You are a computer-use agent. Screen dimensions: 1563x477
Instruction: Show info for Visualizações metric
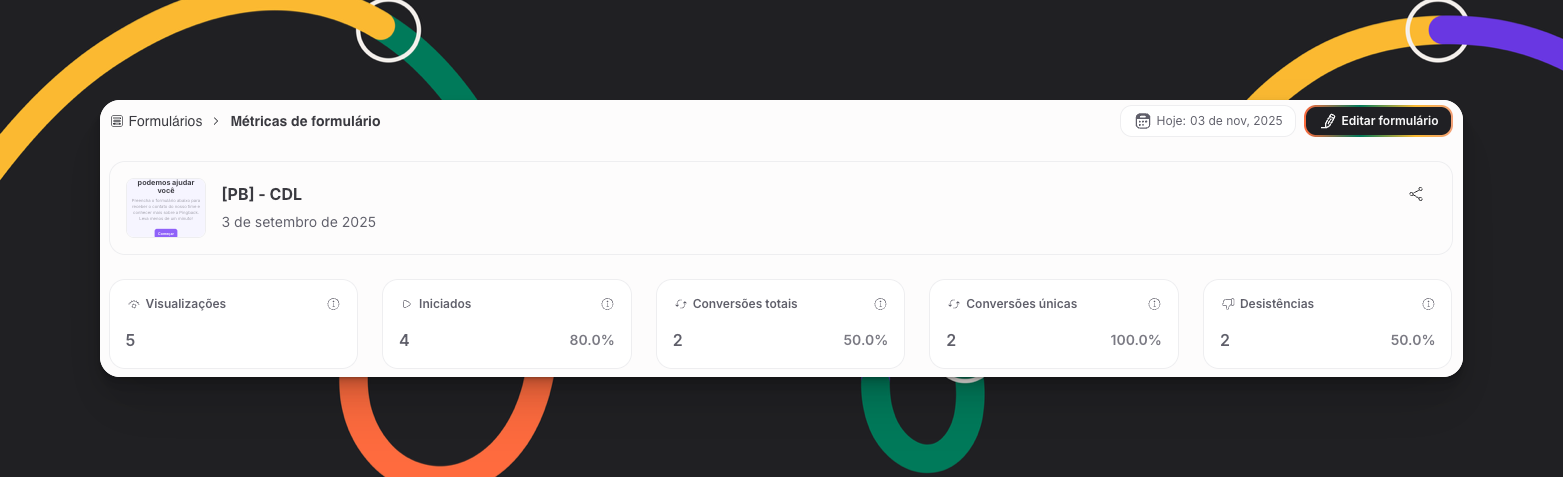pyautogui.click(x=334, y=304)
